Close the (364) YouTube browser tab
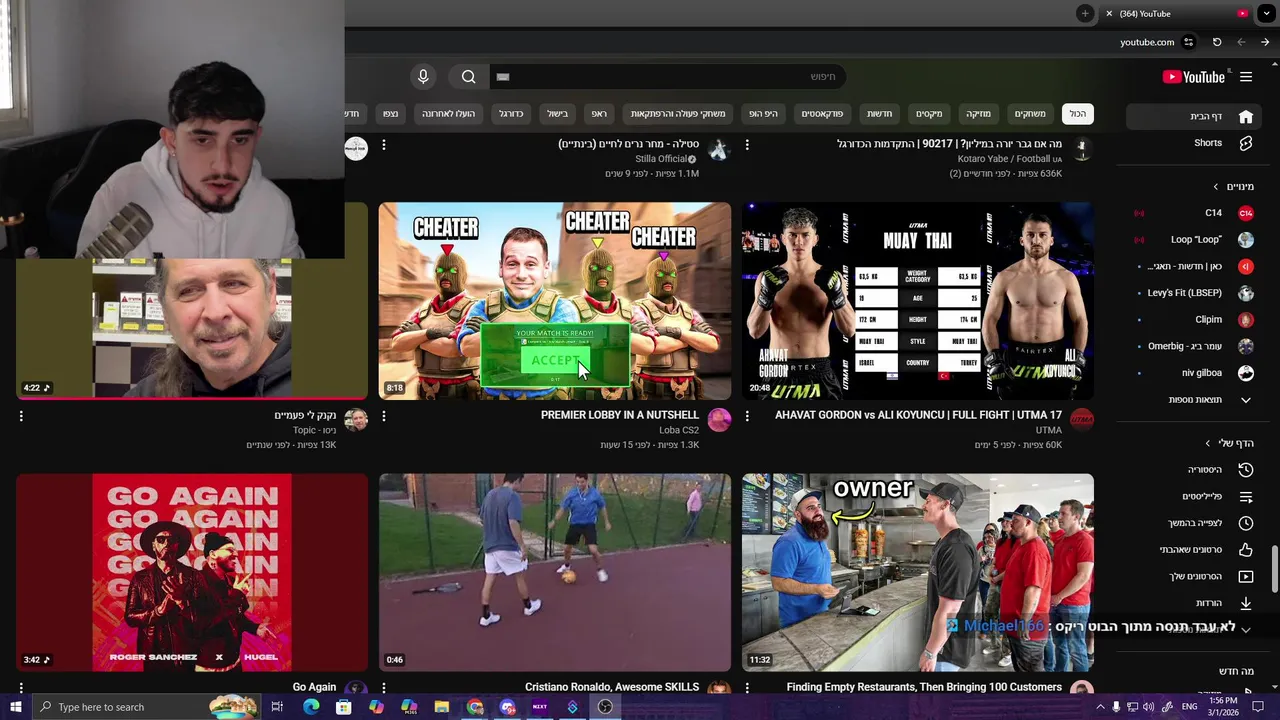The image size is (1280, 720). [1109, 14]
